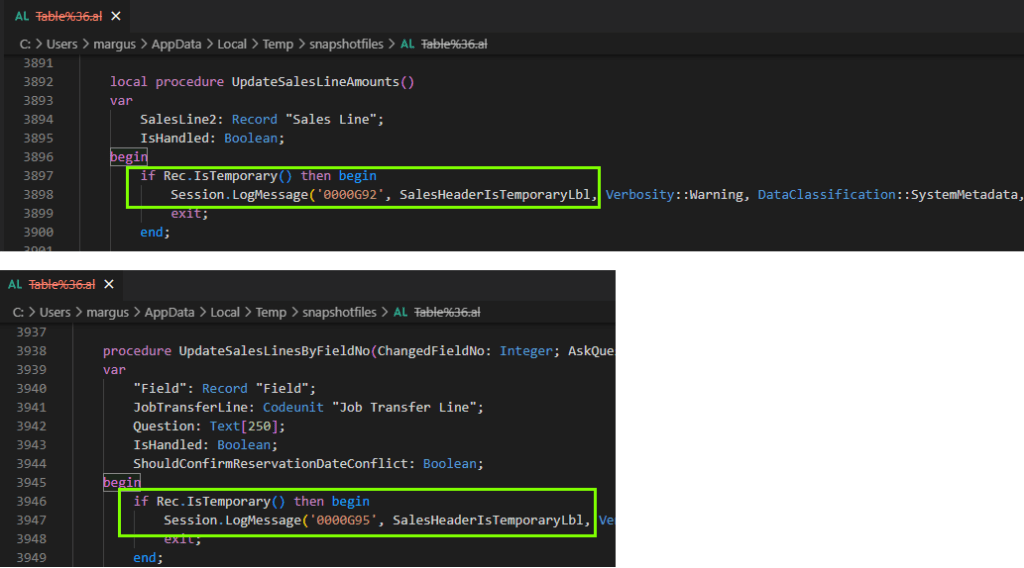This screenshot has height=568, width=1024.
Task: Click AL file icon on top editor tab
Action: coord(22,14)
